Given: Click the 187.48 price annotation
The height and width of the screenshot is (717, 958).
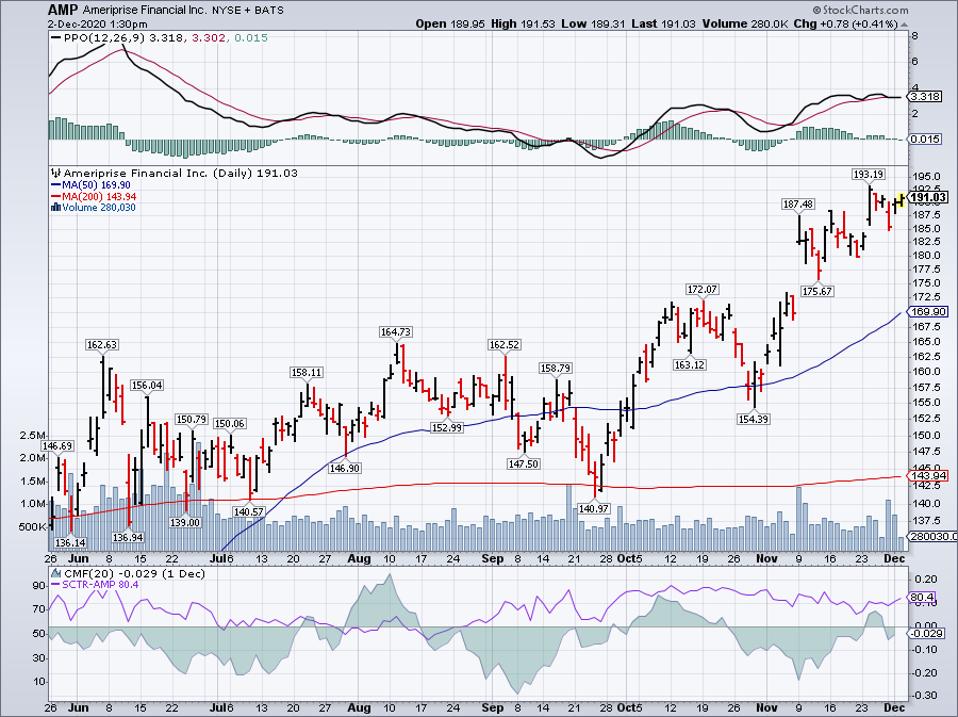Looking at the screenshot, I should (x=798, y=205).
